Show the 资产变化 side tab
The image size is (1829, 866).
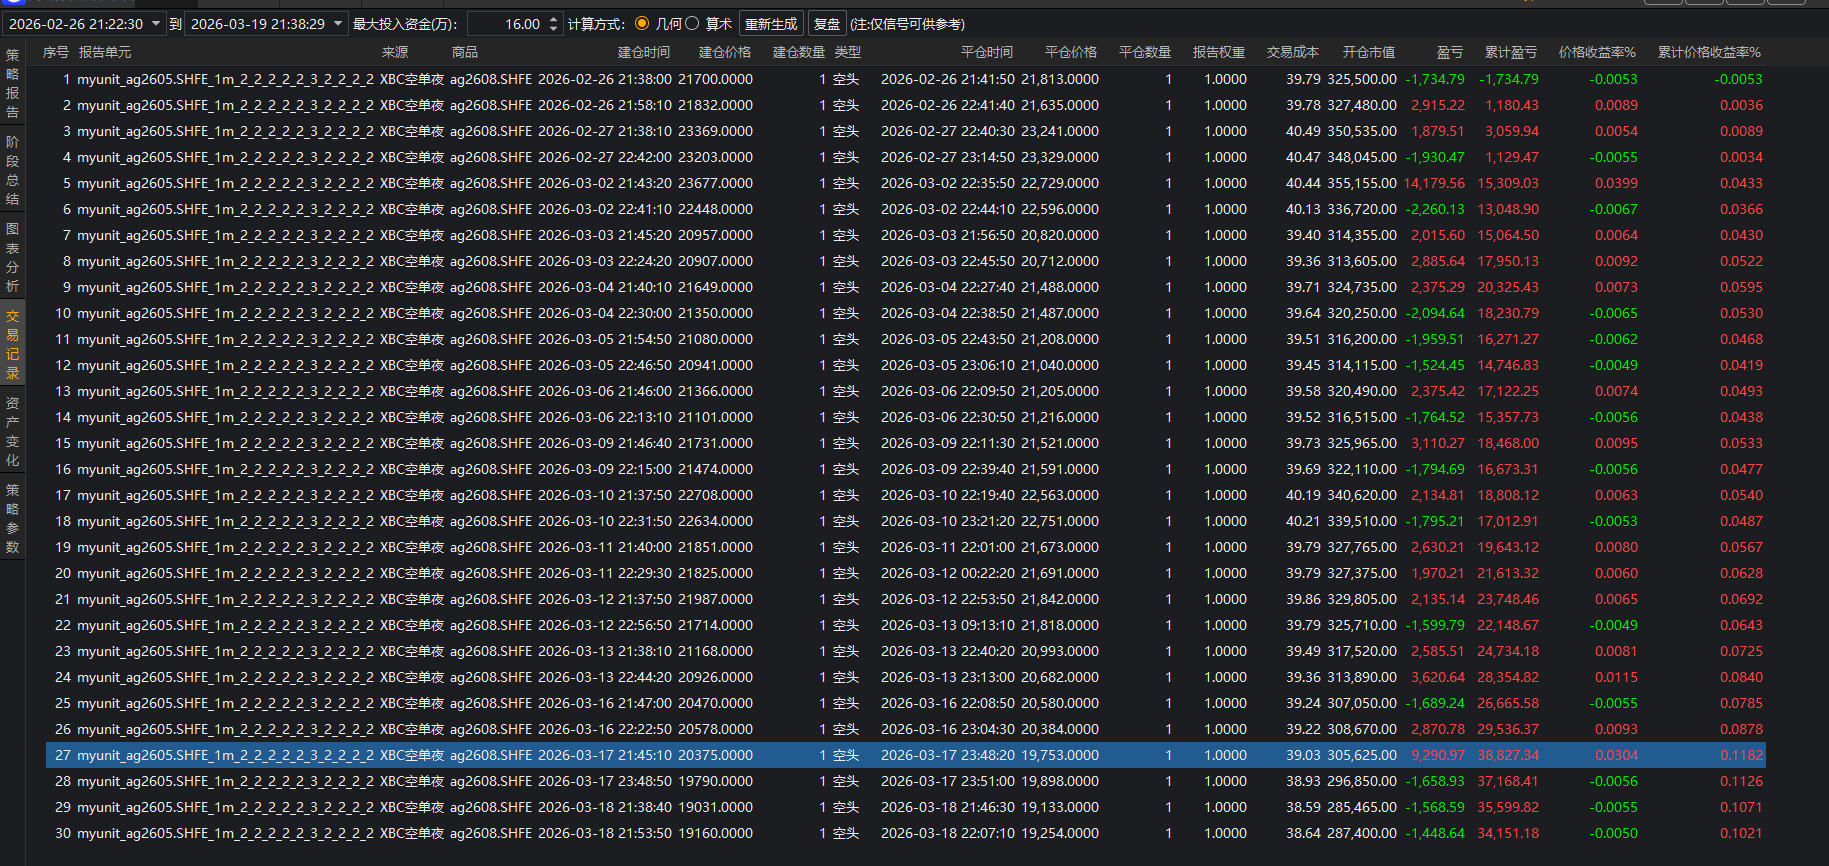point(12,431)
